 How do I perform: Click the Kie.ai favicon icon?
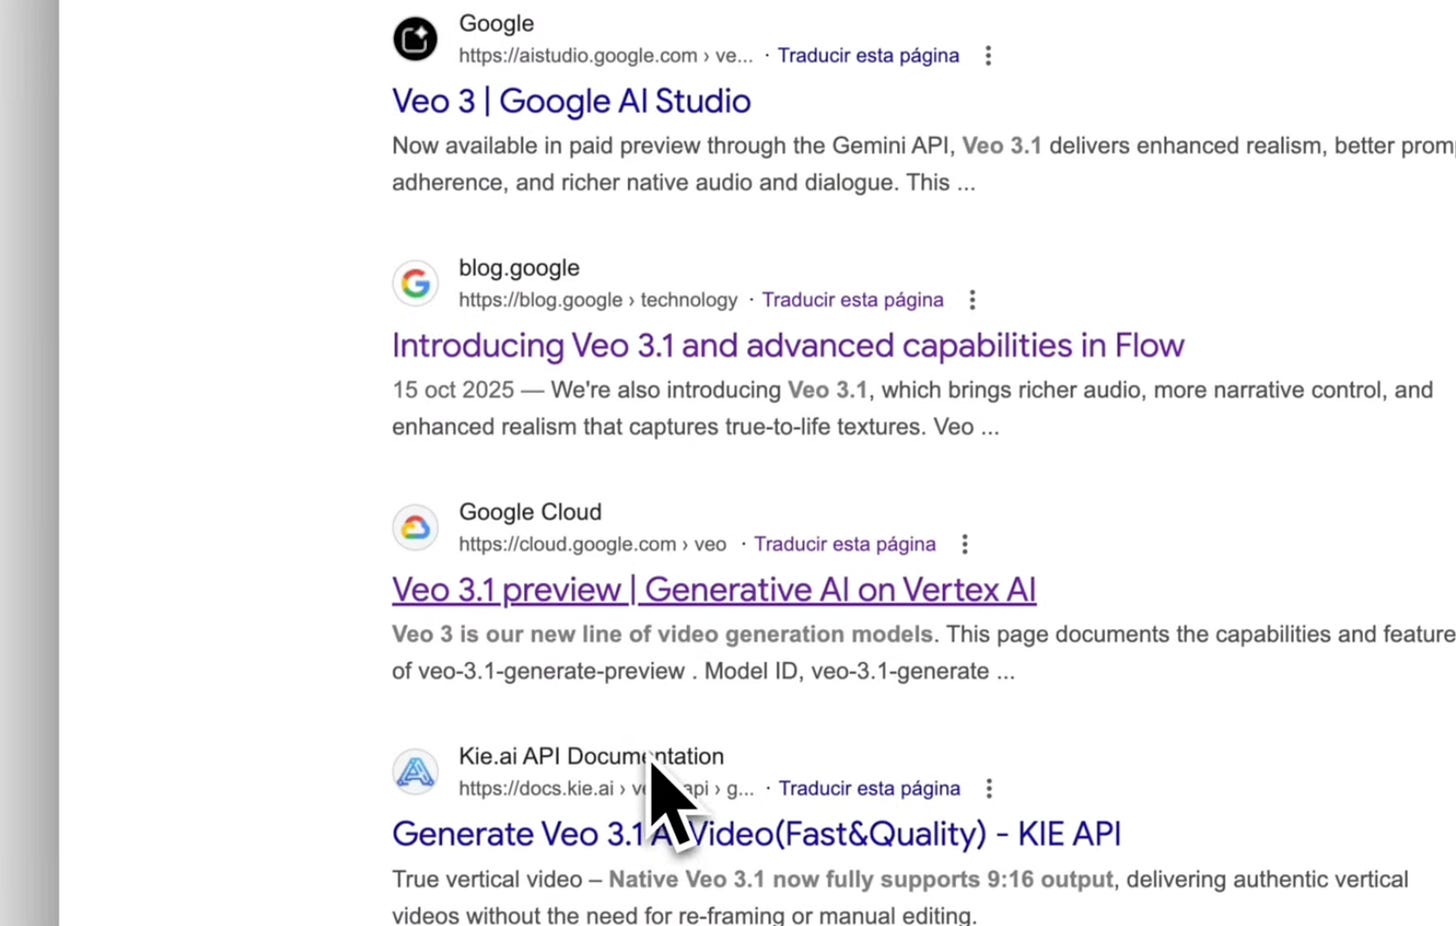coord(415,772)
